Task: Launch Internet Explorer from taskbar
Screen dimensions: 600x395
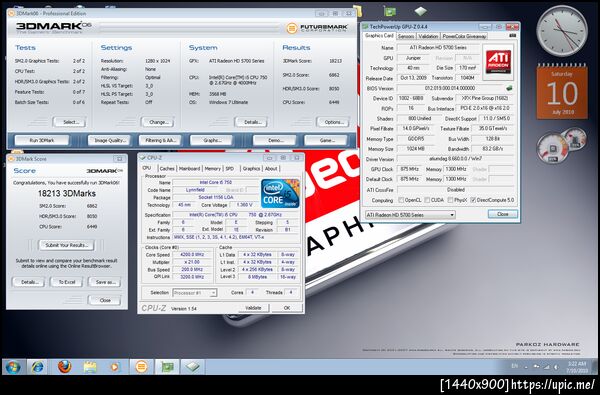Action: (x=38, y=367)
